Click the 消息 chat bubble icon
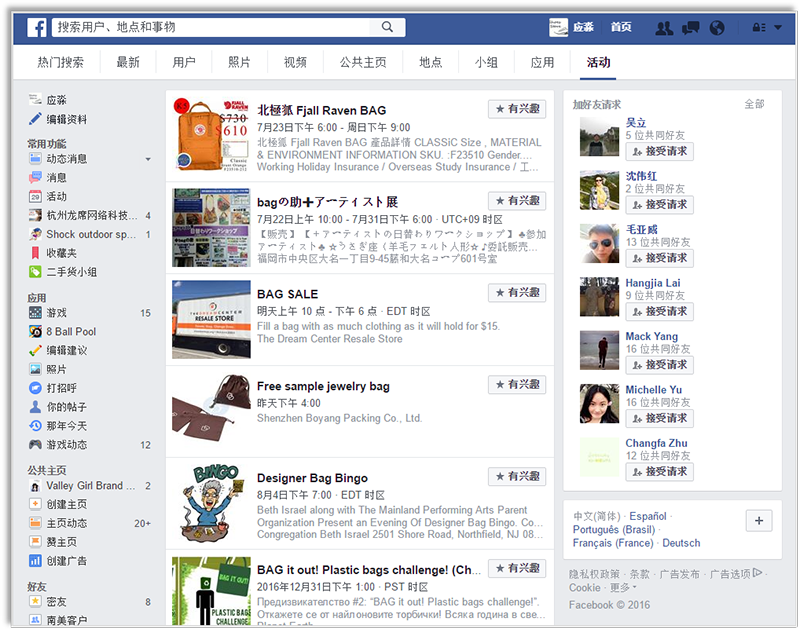The height and width of the screenshot is (629, 800). (35, 178)
